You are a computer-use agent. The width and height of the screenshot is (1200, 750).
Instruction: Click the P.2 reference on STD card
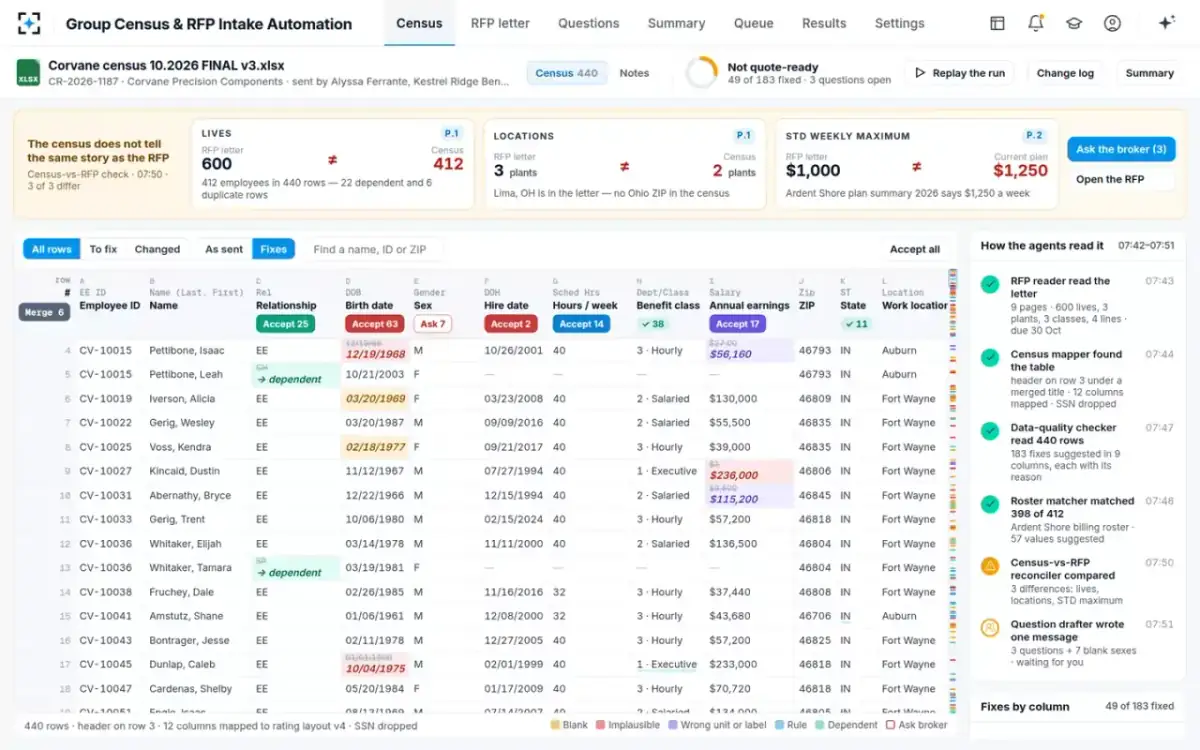click(1034, 135)
